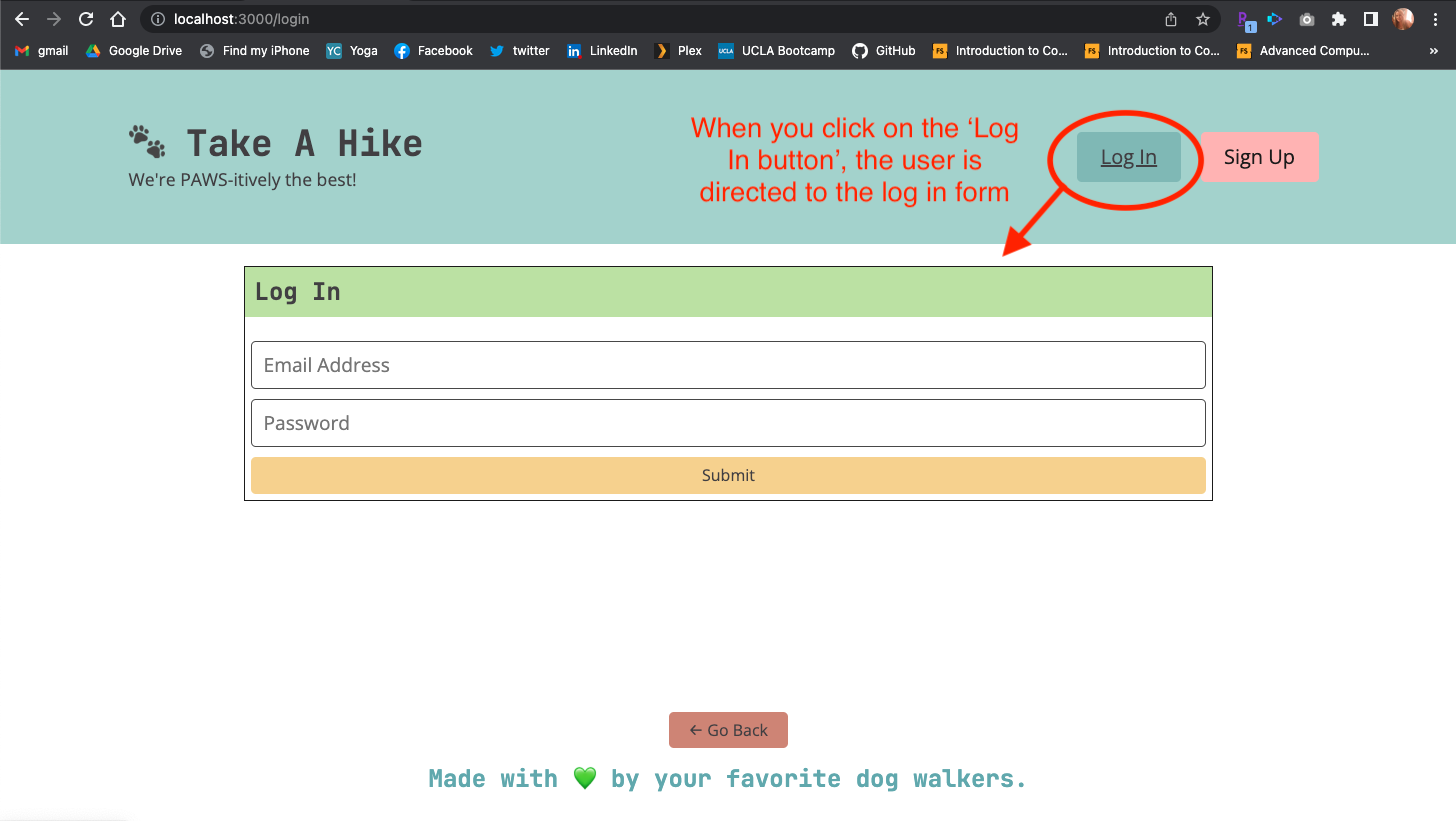Open the Facebook bookmark
The width and height of the screenshot is (1456, 821).
[x=433, y=51]
